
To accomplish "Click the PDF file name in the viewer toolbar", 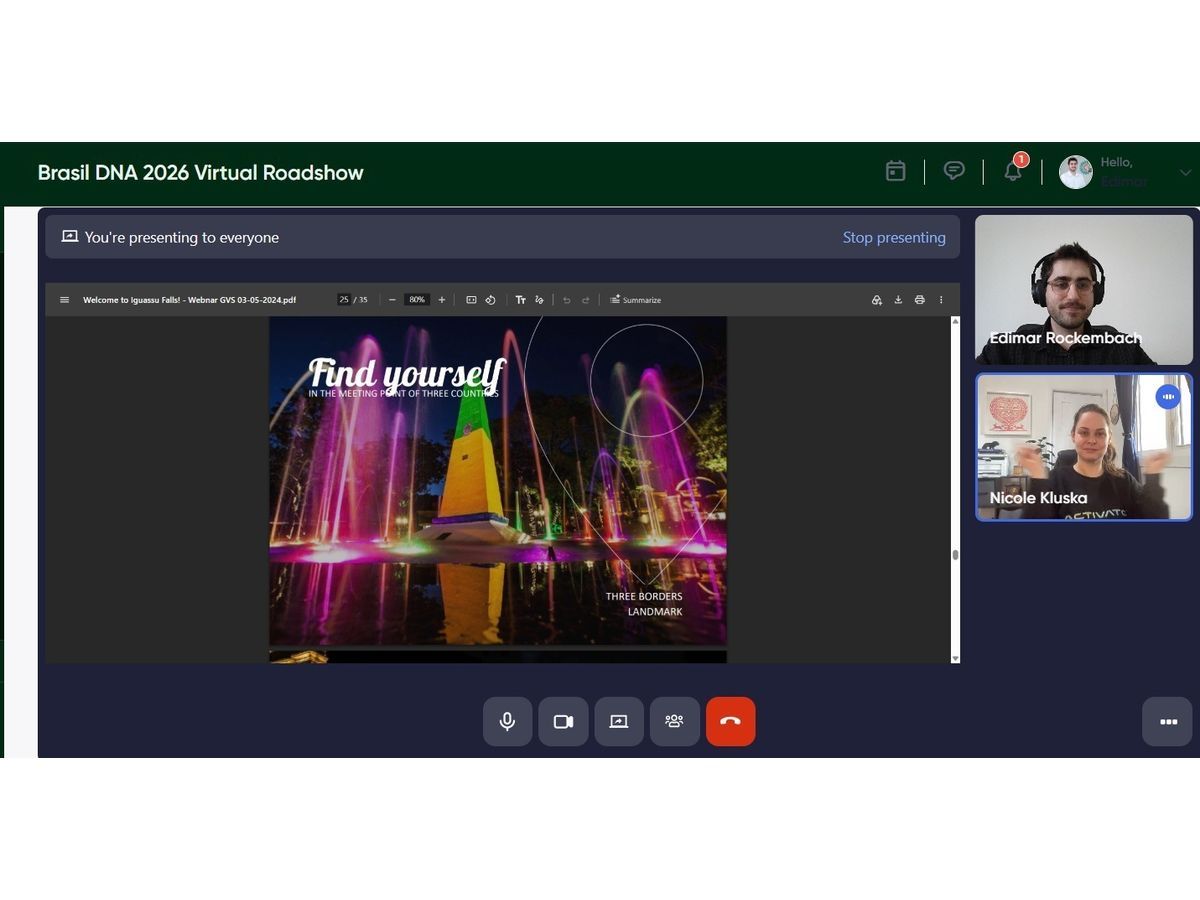I will point(189,300).
